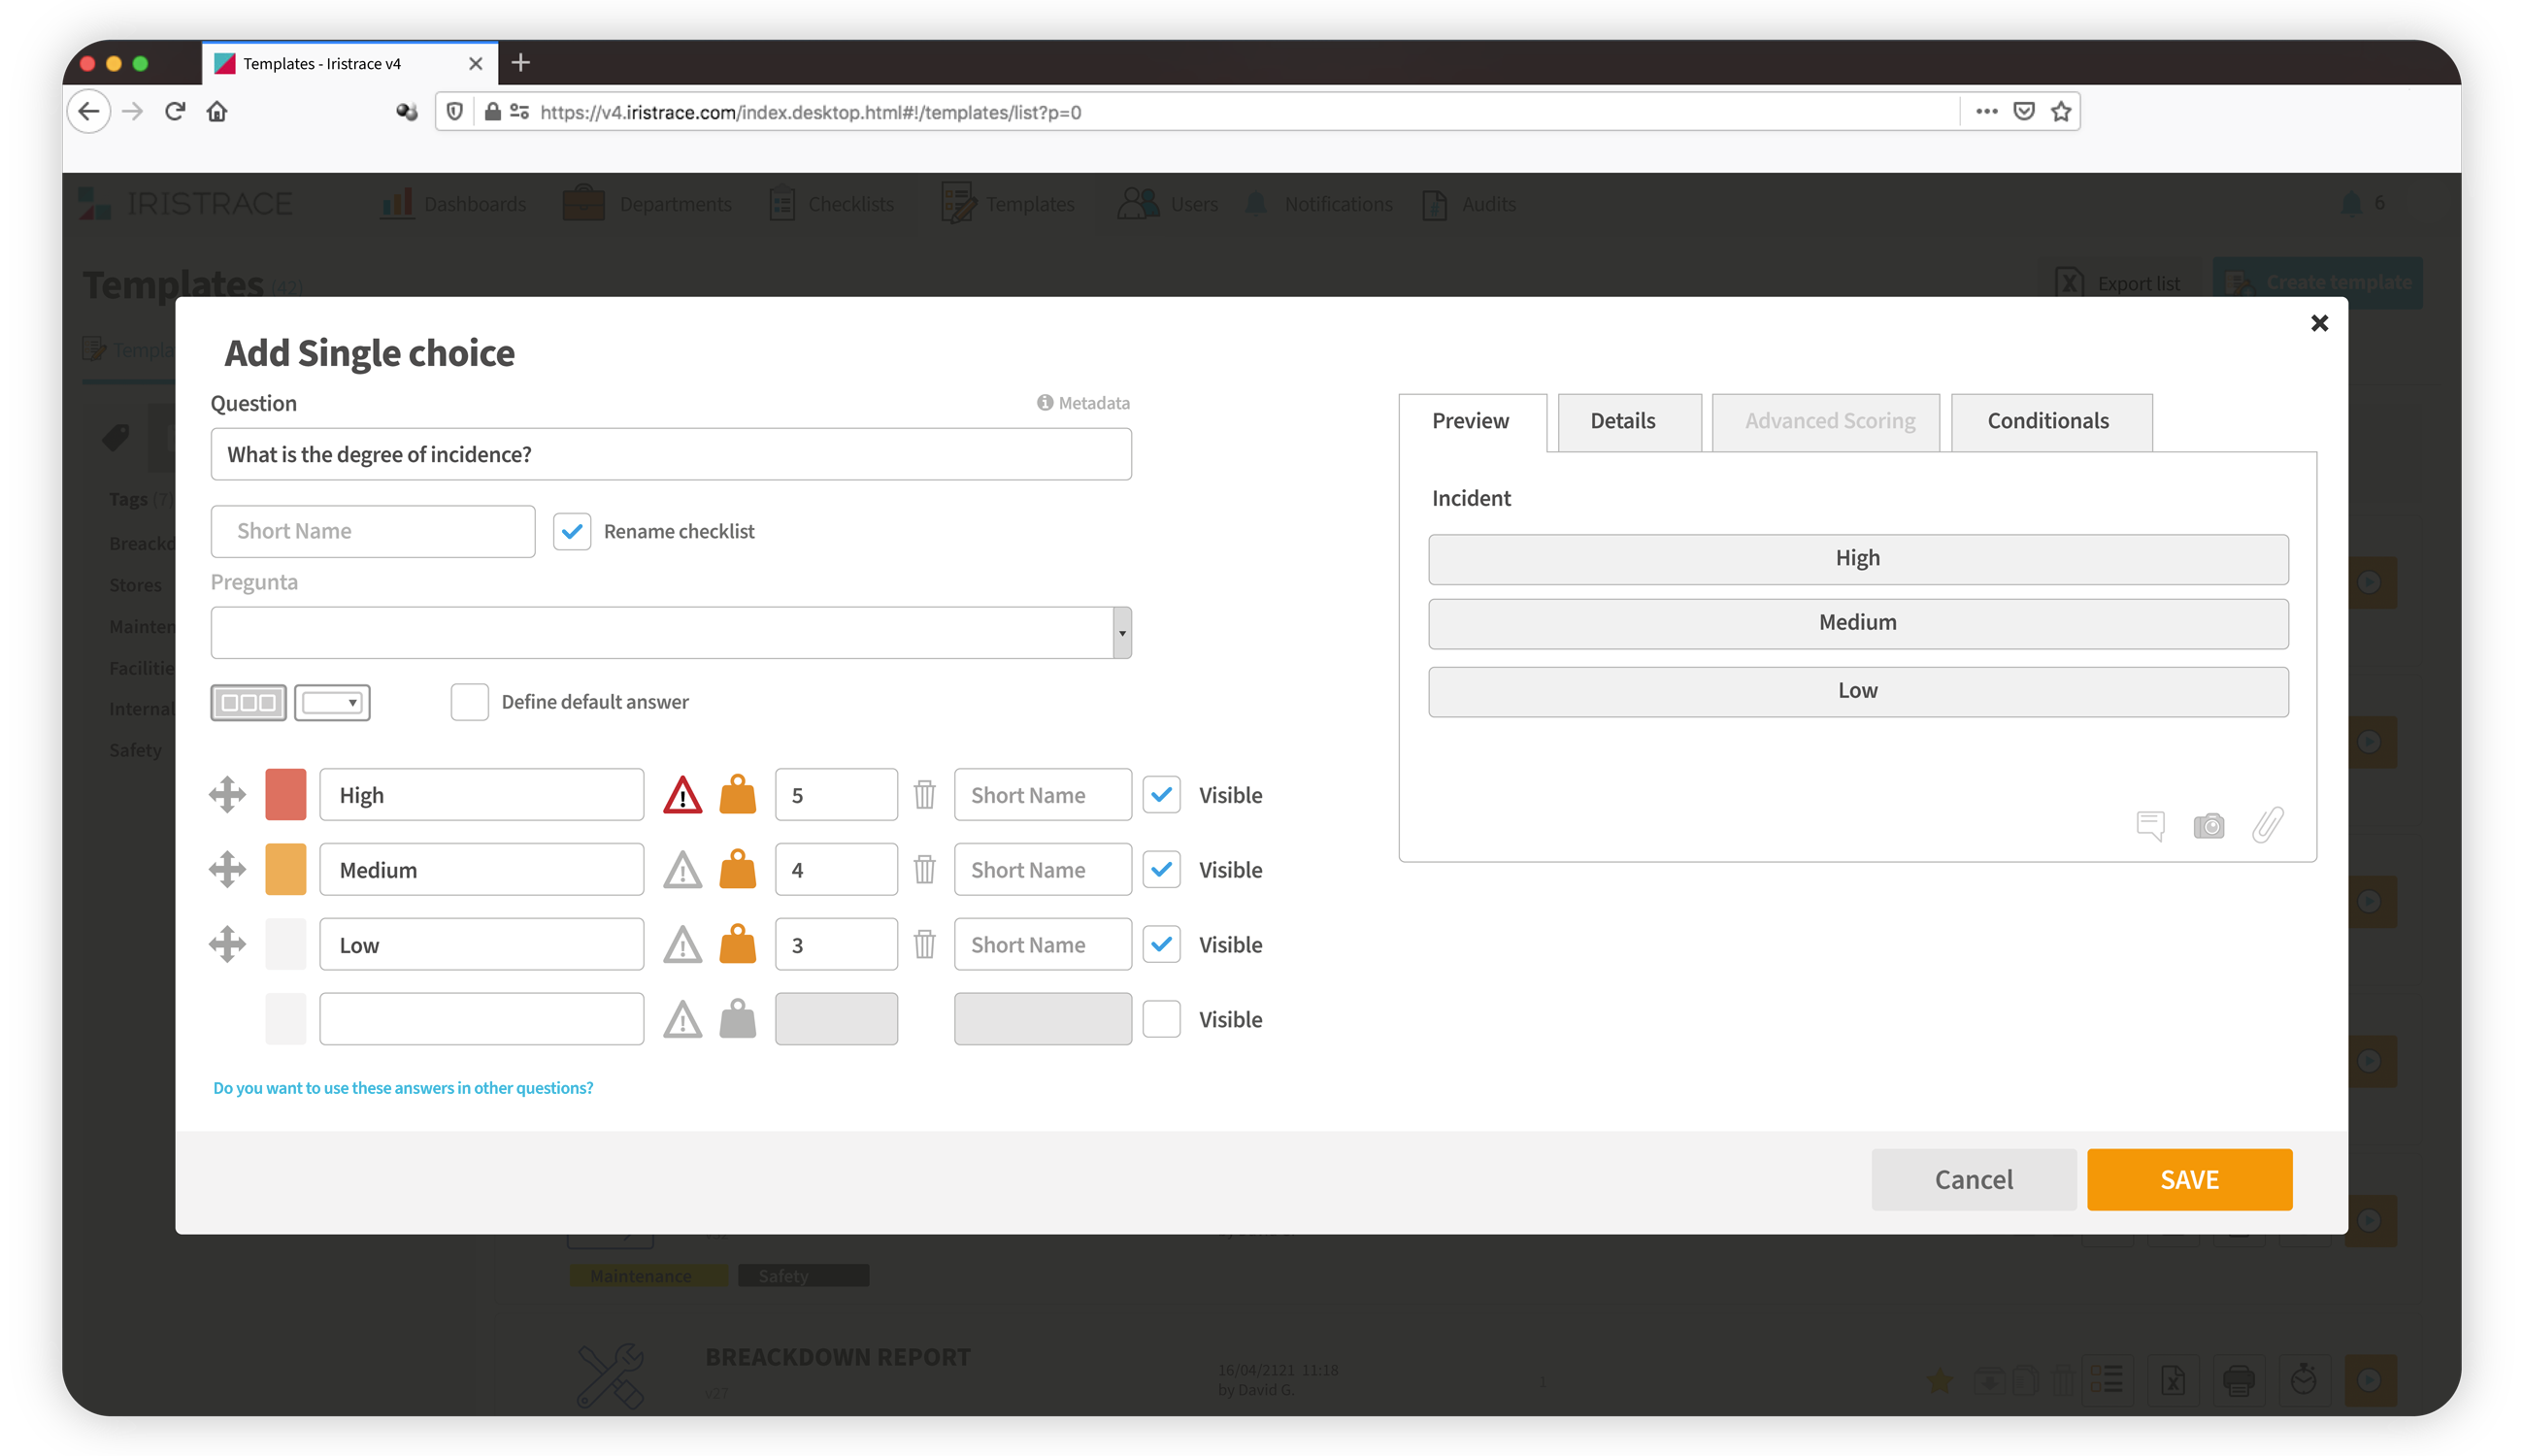This screenshot has height=1456, width=2524.
Task: Click the reuse answers in other questions link
Action: pyautogui.click(x=403, y=1088)
